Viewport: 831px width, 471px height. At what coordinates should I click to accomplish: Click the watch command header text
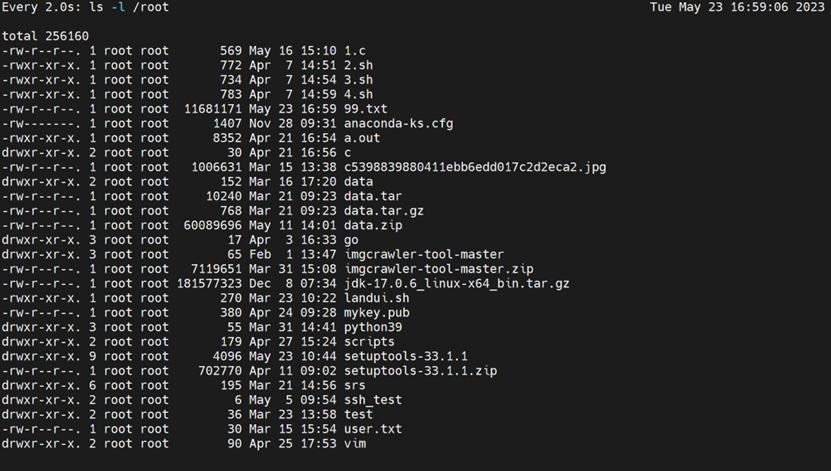pos(85,7)
